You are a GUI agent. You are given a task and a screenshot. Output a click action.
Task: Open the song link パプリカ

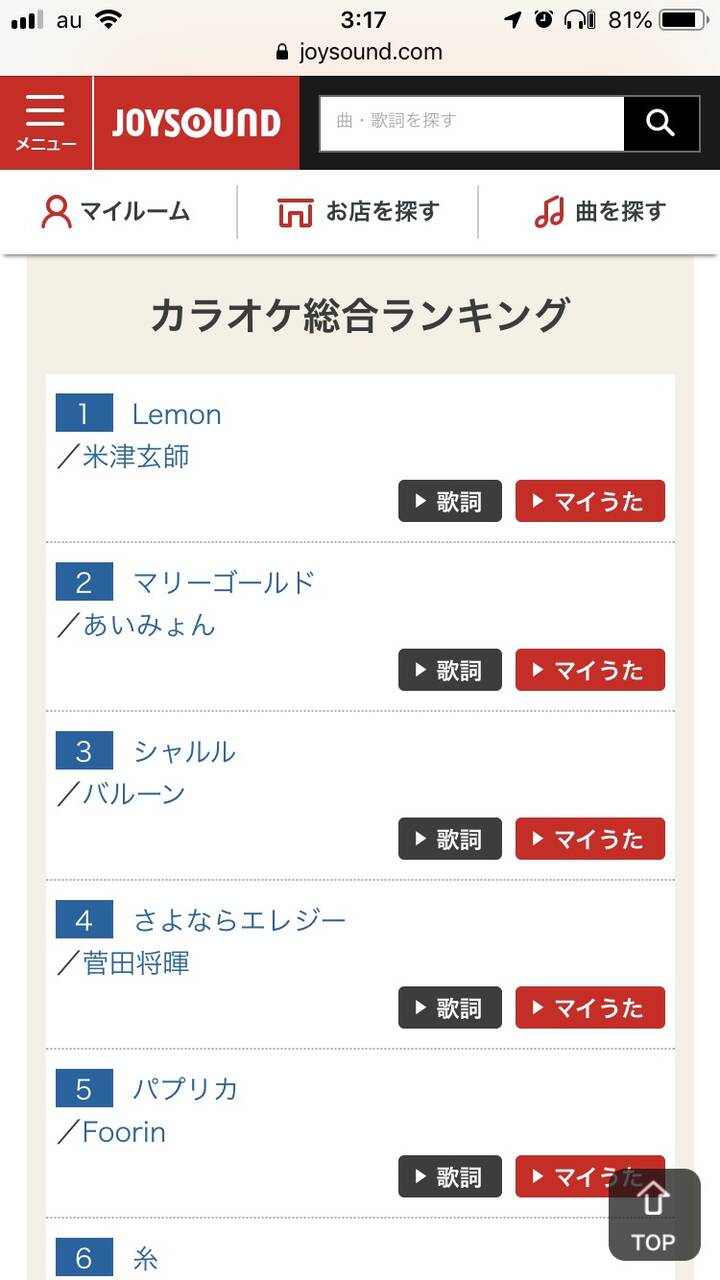coord(186,1089)
